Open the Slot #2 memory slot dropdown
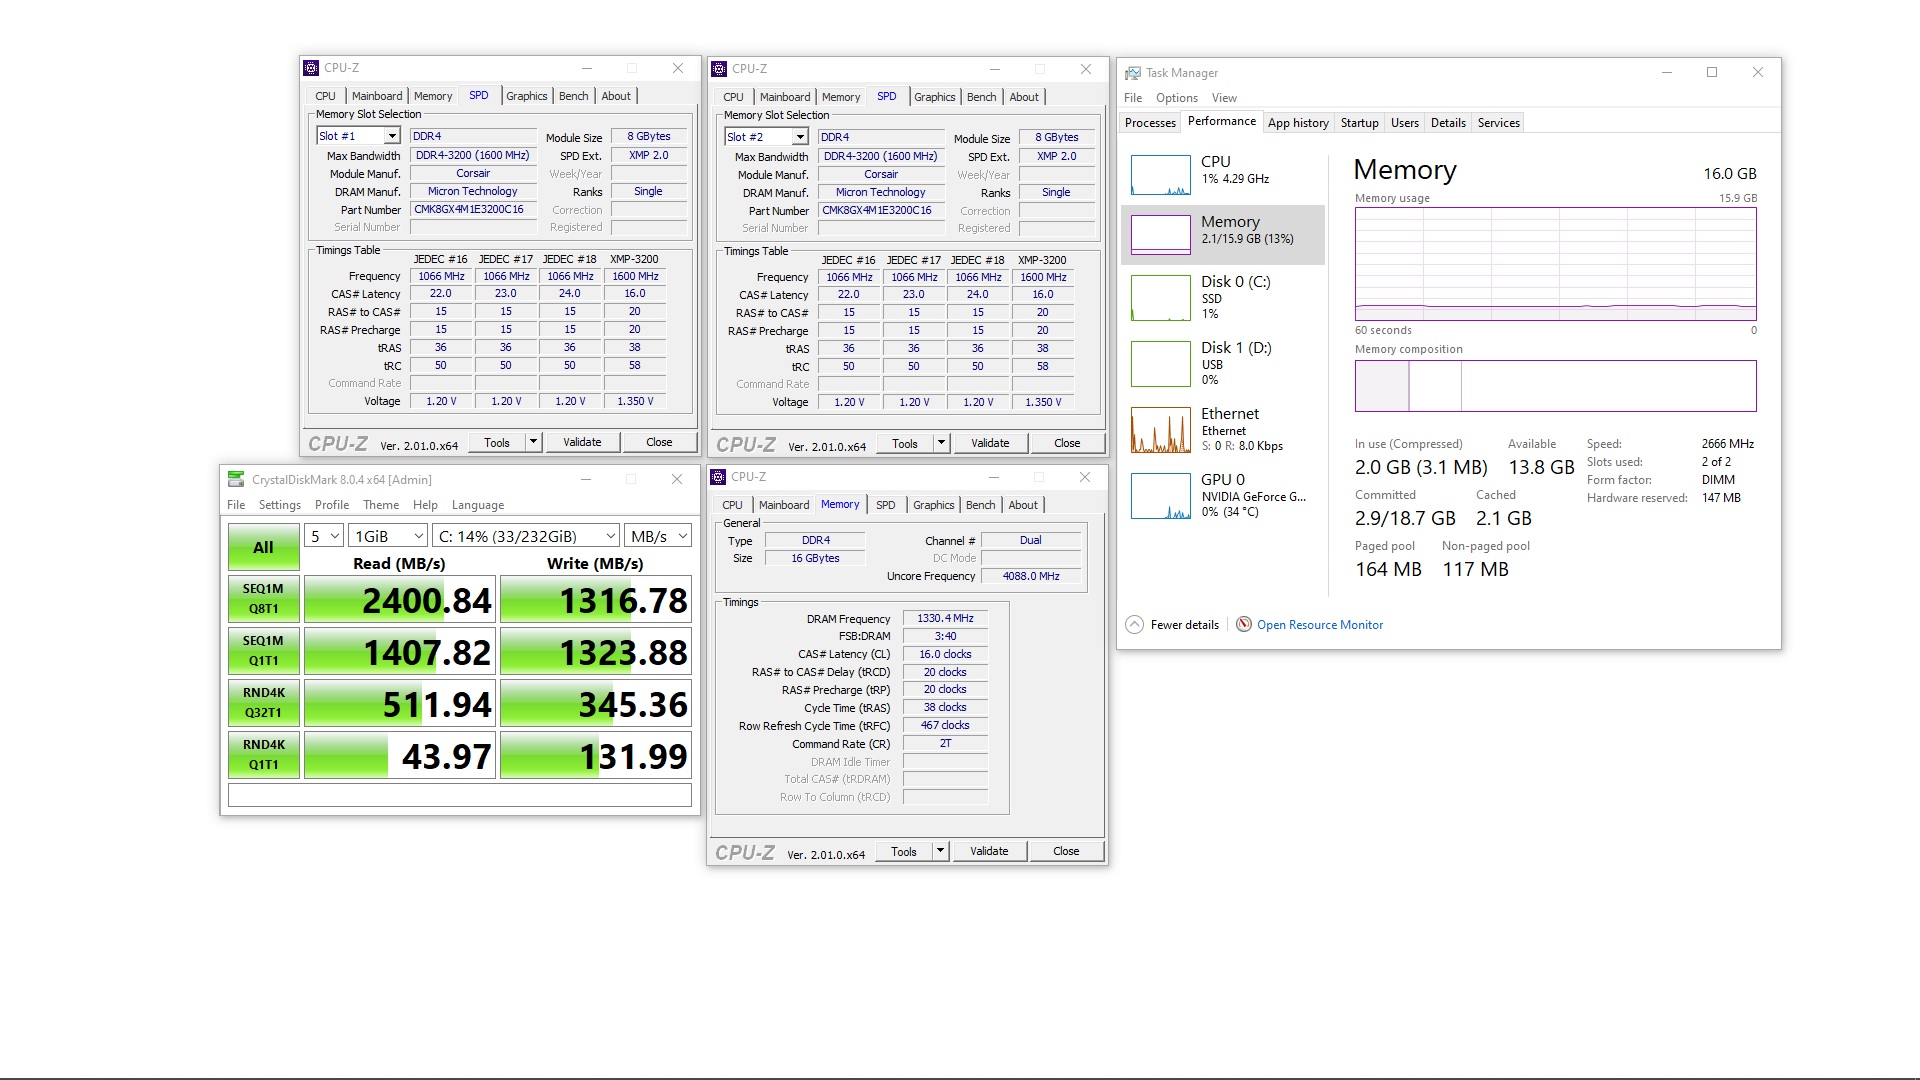The height and width of the screenshot is (1080, 1920). pyautogui.click(x=800, y=137)
